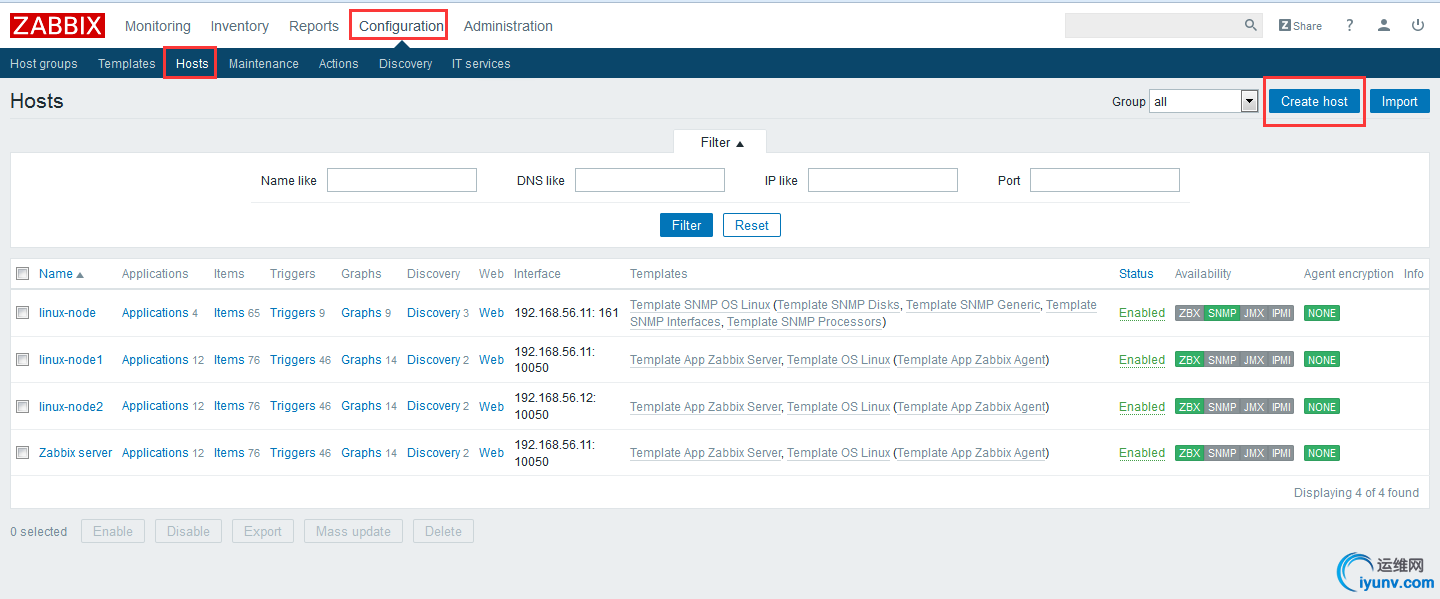1440x599 pixels.
Task: Open Triggers for linux-node1
Action: (292, 360)
